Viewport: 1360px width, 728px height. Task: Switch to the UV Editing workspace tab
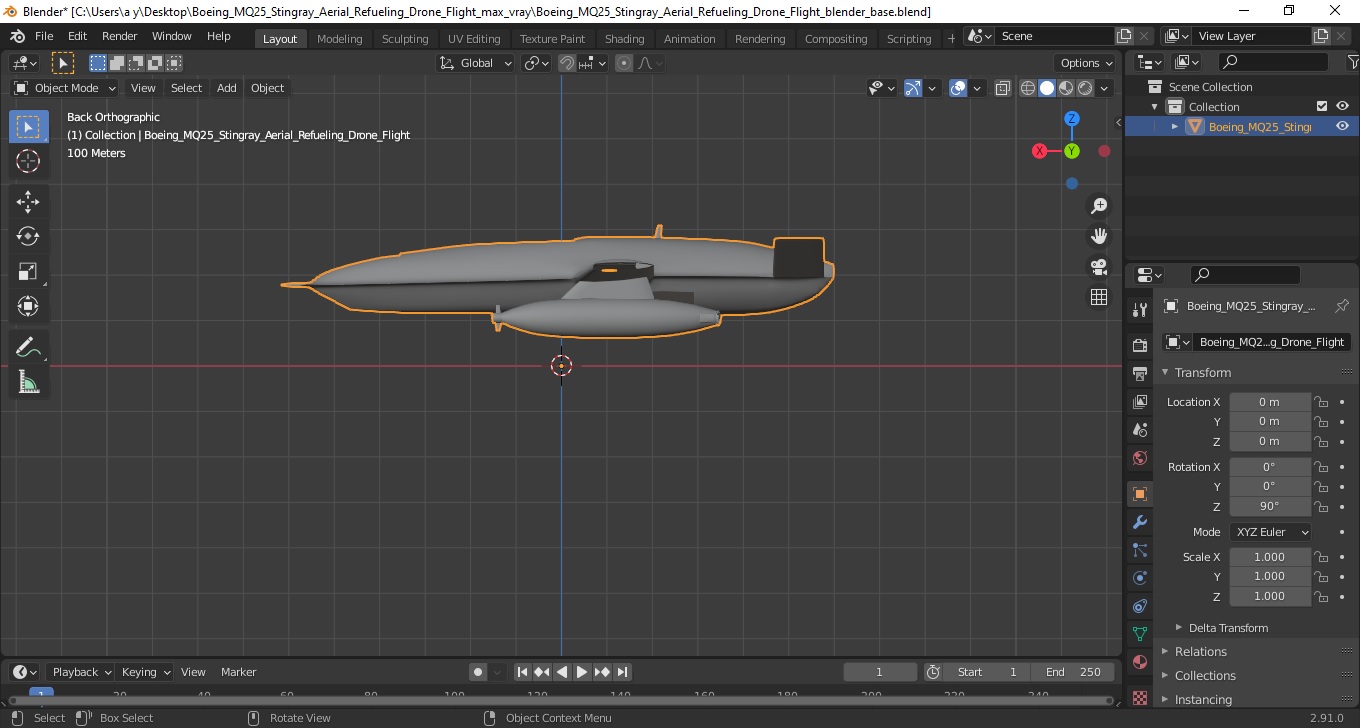coord(474,39)
